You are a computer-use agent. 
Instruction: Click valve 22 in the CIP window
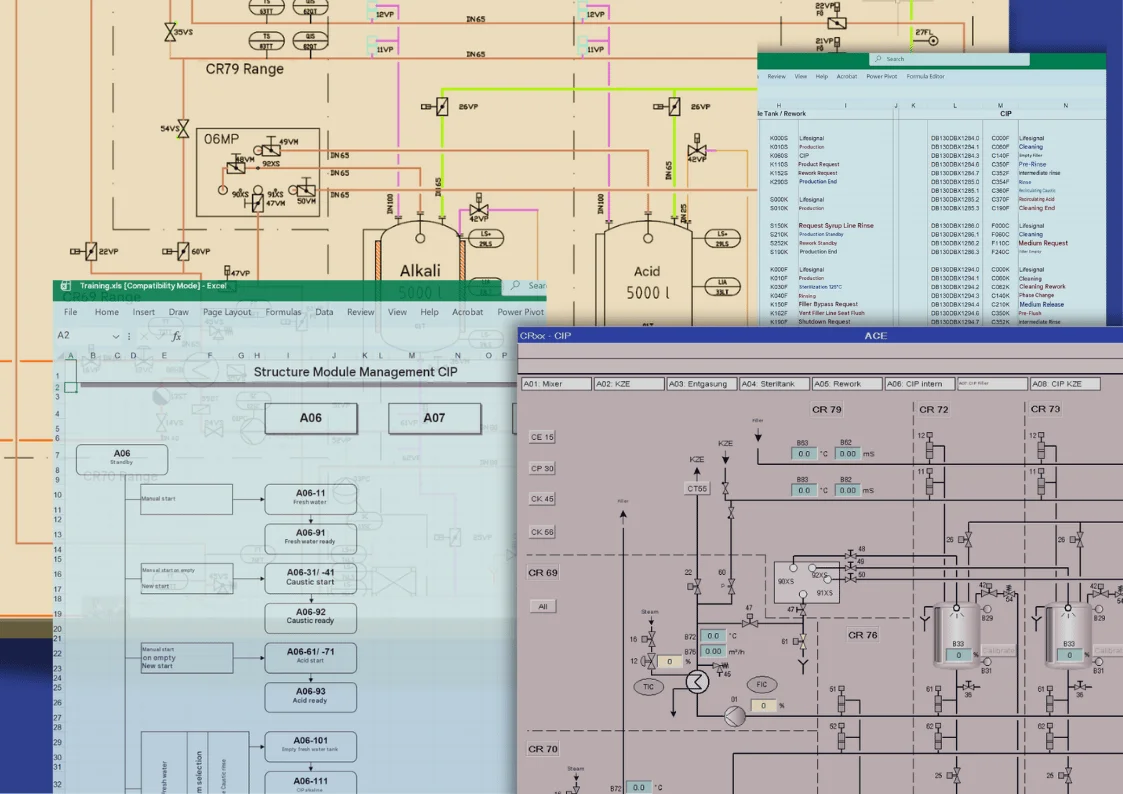pyautogui.click(x=695, y=587)
